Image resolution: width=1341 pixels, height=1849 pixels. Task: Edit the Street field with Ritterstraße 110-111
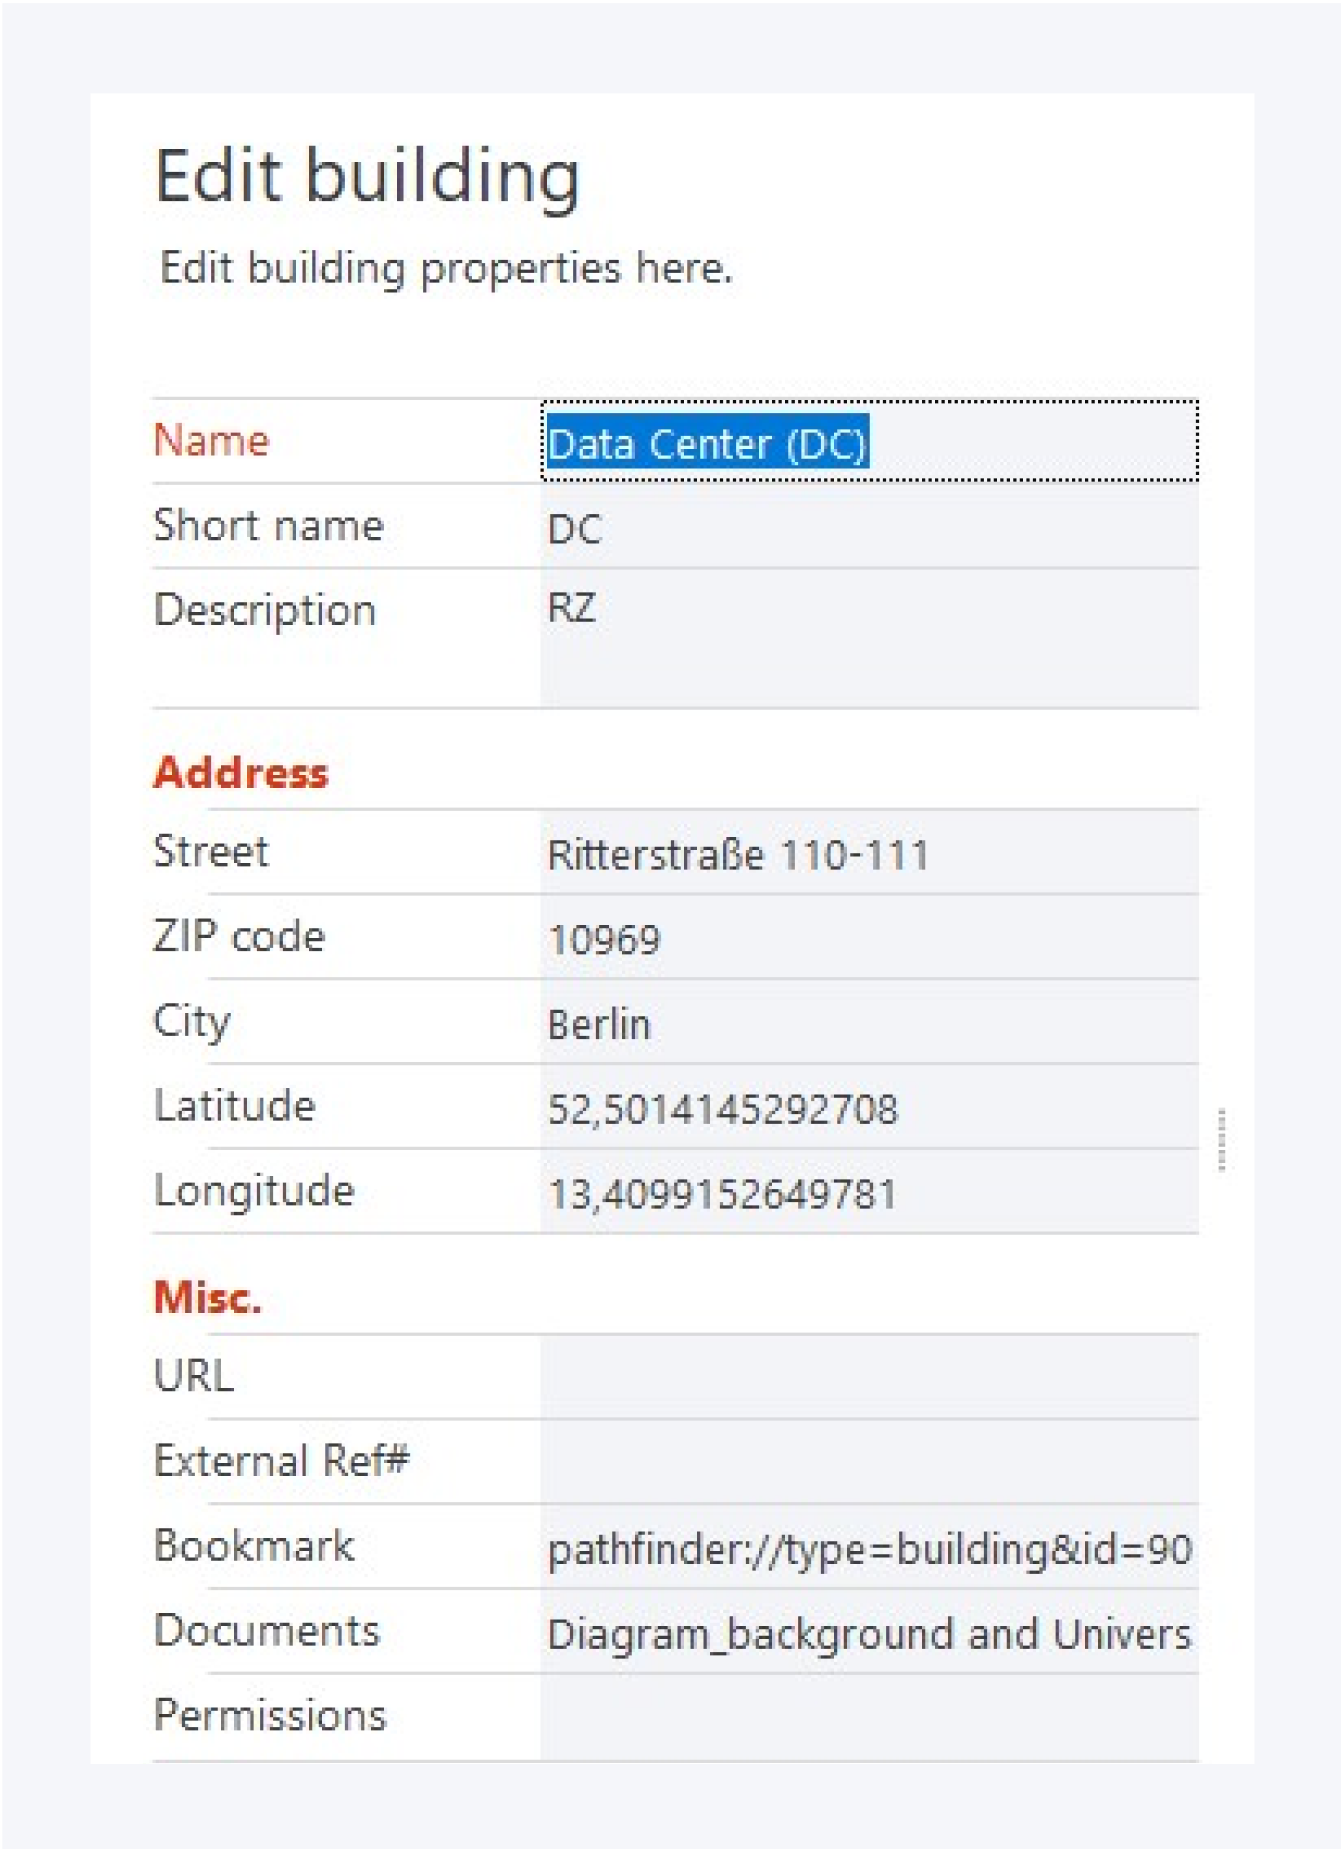868,854
